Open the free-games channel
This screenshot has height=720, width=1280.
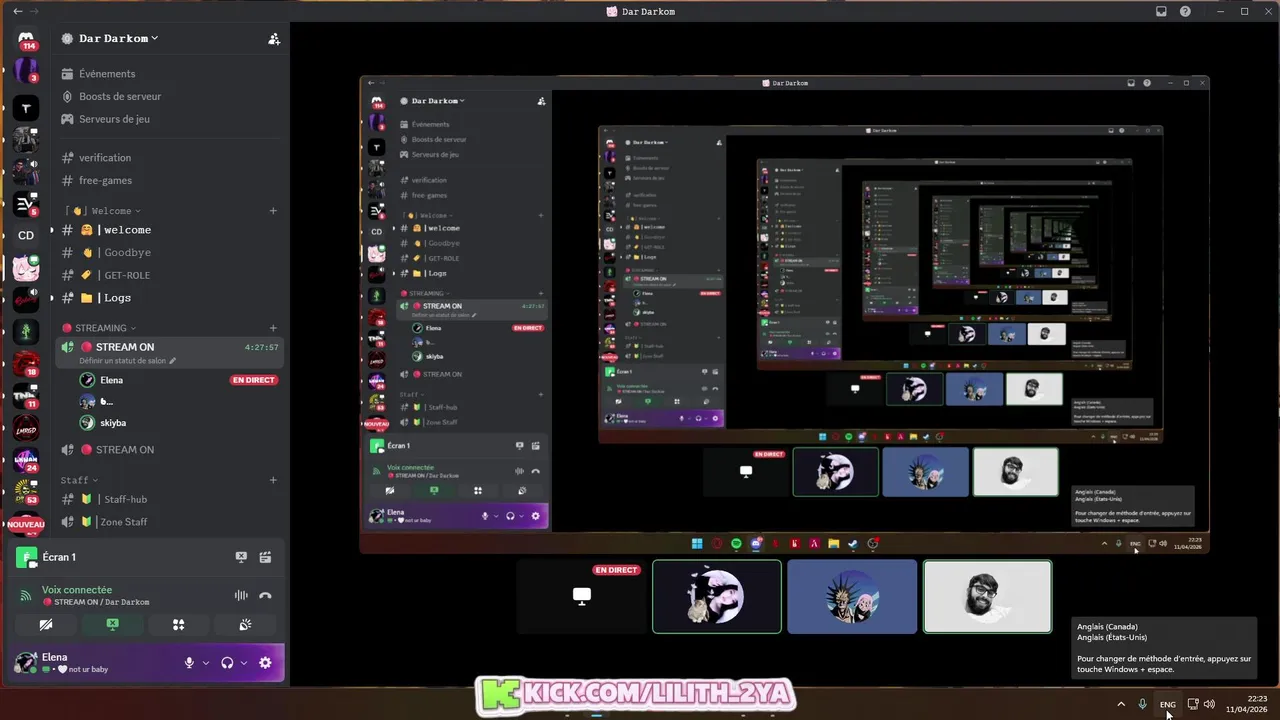tap(170, 181)
